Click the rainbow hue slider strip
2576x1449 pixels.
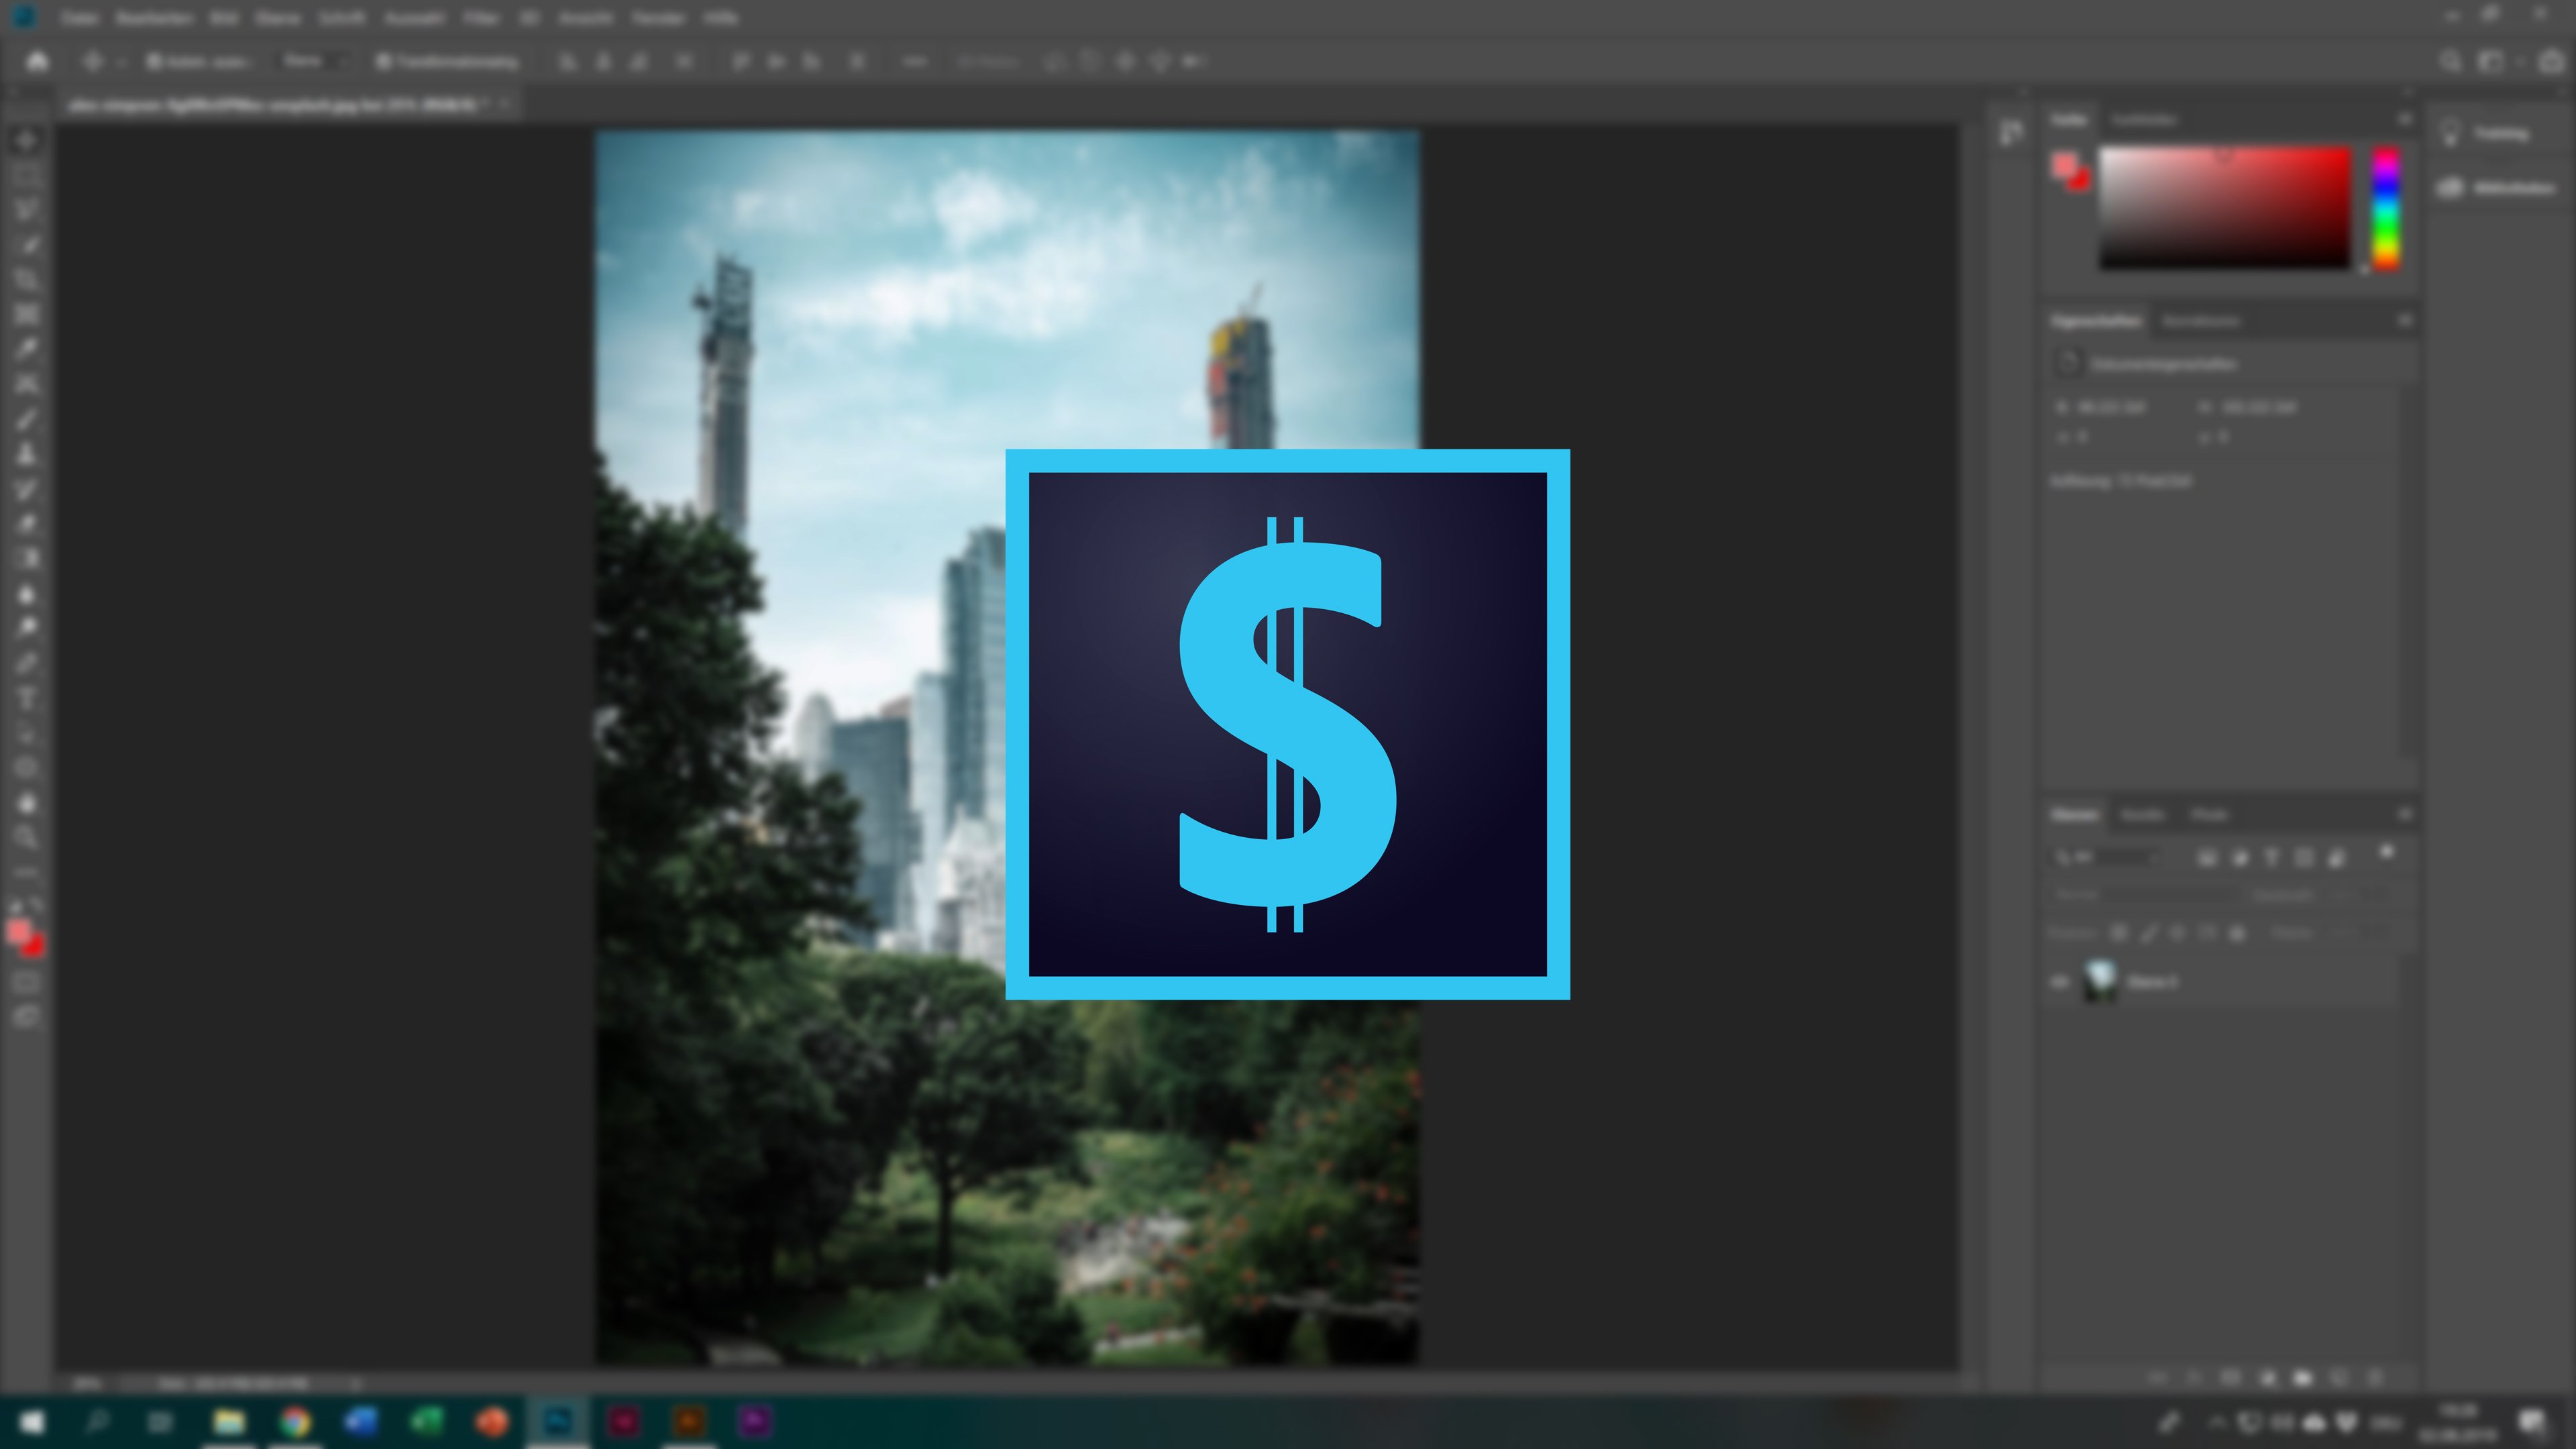tap(2386, 208)
